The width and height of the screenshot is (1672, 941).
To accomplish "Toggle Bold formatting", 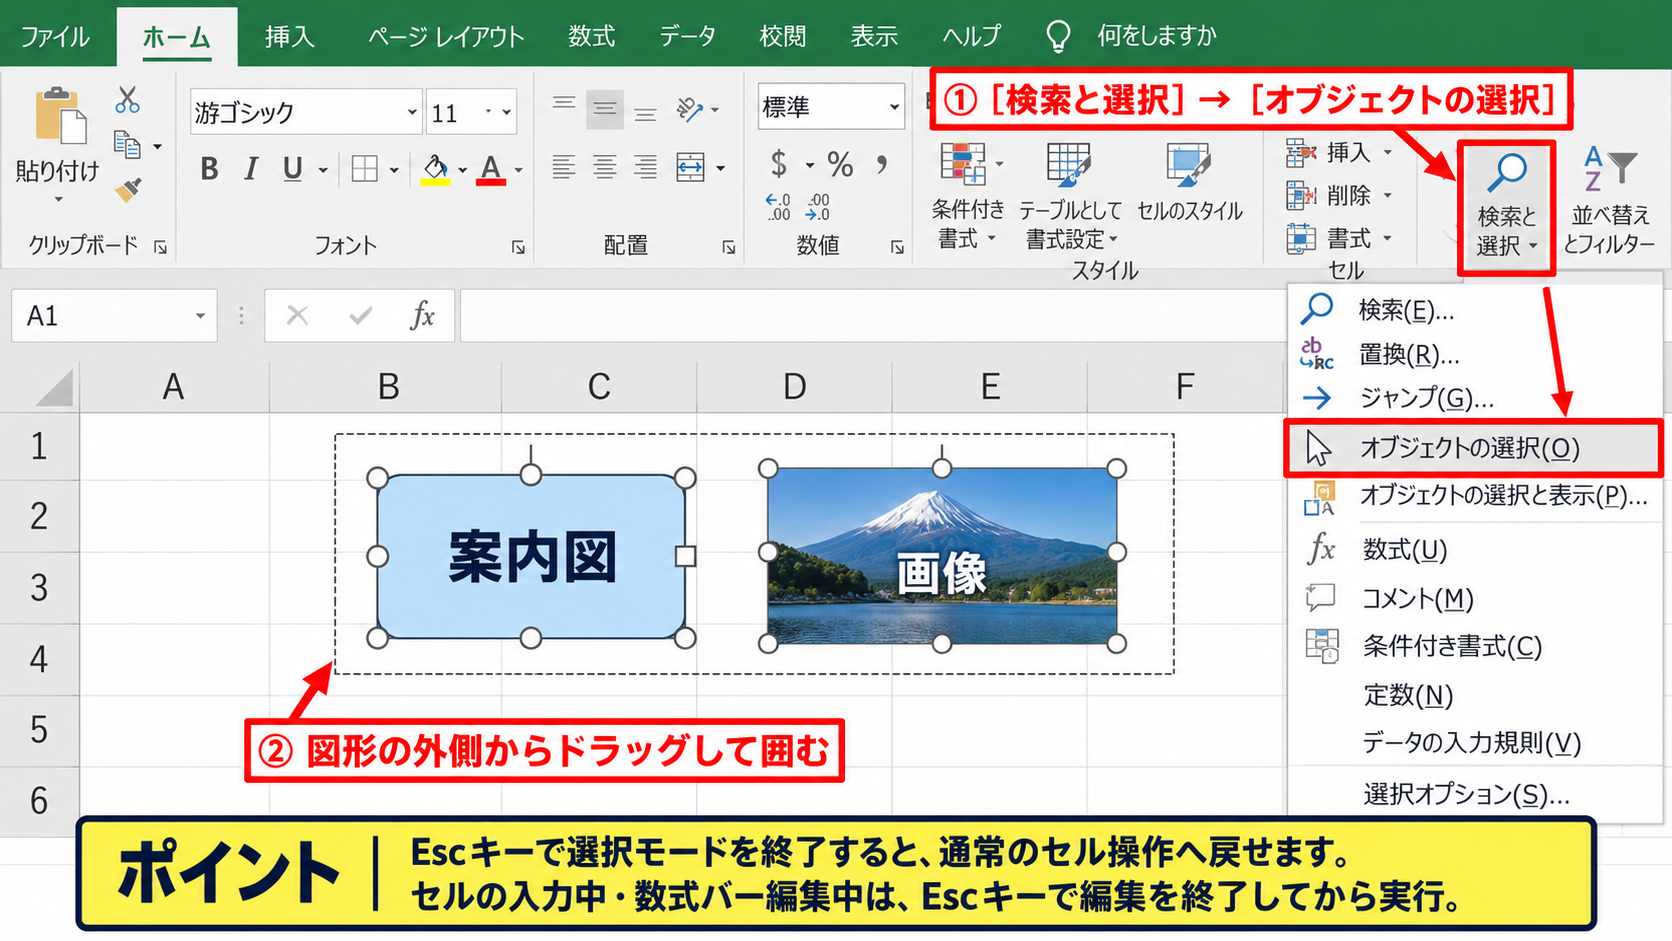I will [209, 169].
